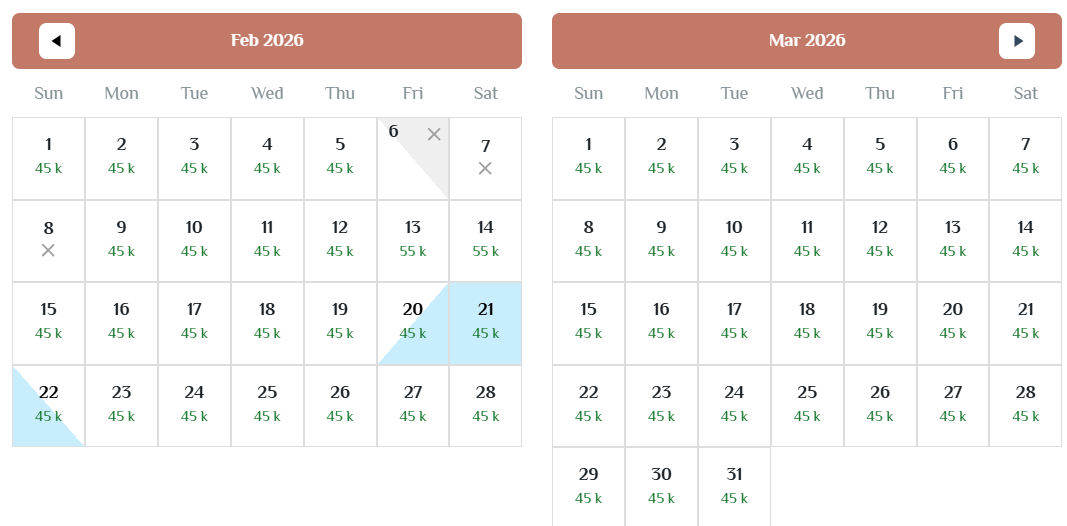Click the Feb 2026 month header
Screen dimensions: 1067x526
point(267,40)
